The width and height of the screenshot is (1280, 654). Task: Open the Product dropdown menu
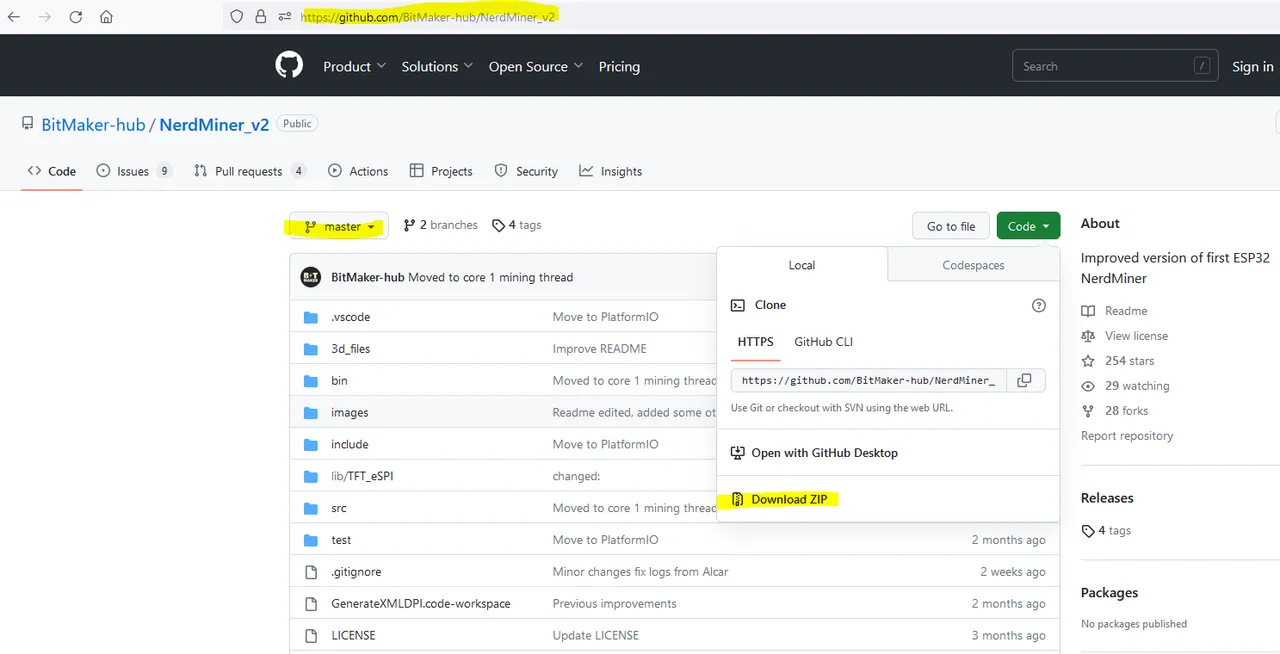(x=354, y=67)
